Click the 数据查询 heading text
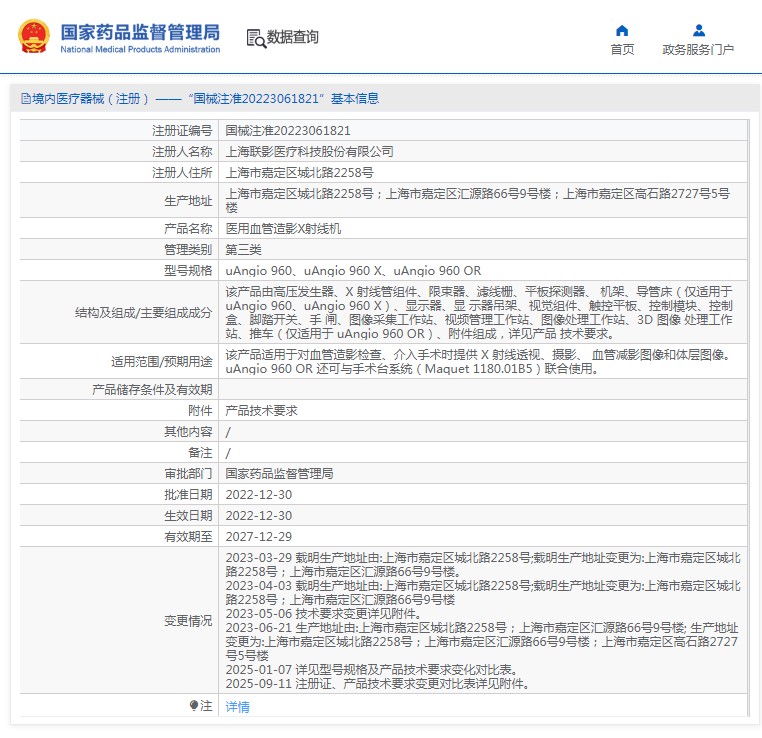 point(293,38)
